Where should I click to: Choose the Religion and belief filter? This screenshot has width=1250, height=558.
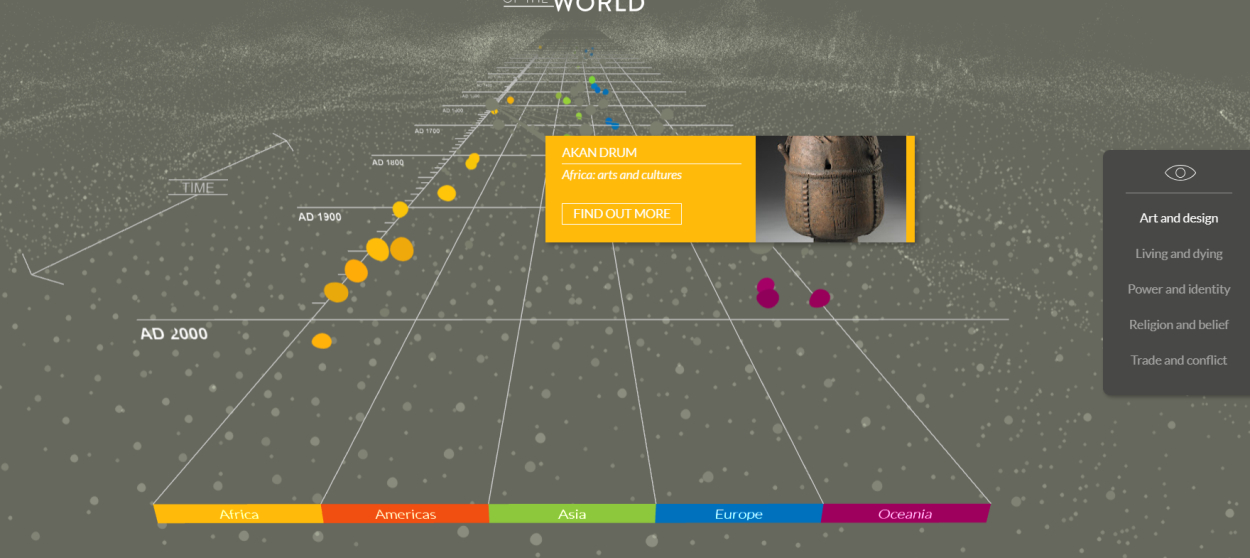tap(1178, 325)
